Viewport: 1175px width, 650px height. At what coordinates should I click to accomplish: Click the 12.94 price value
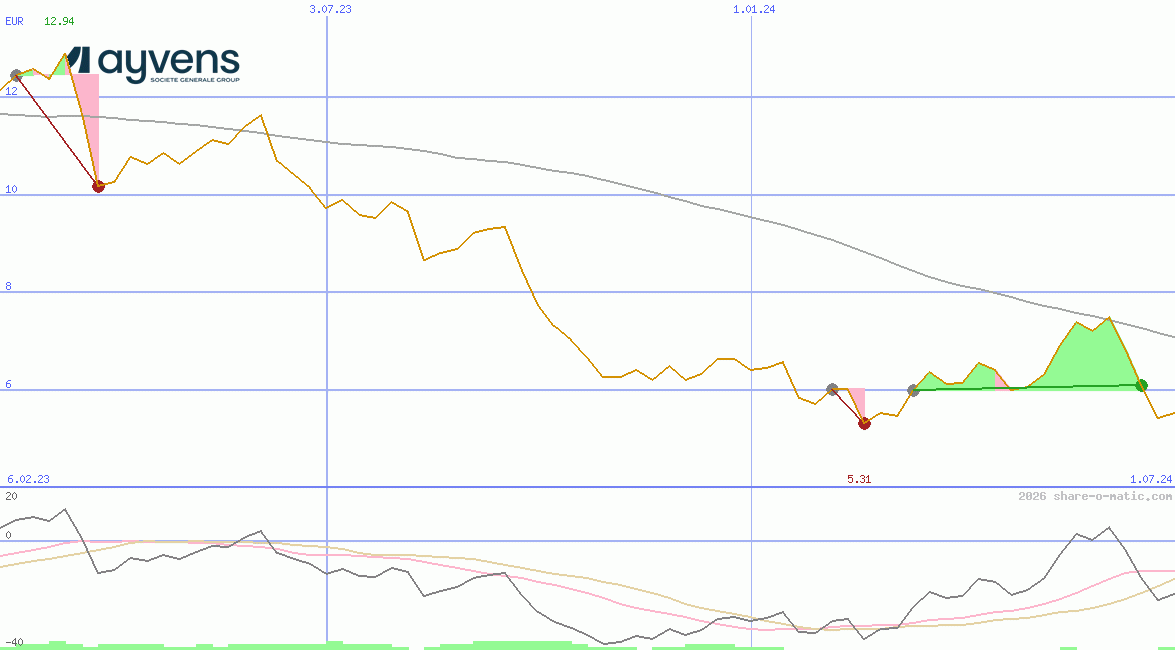59,21
